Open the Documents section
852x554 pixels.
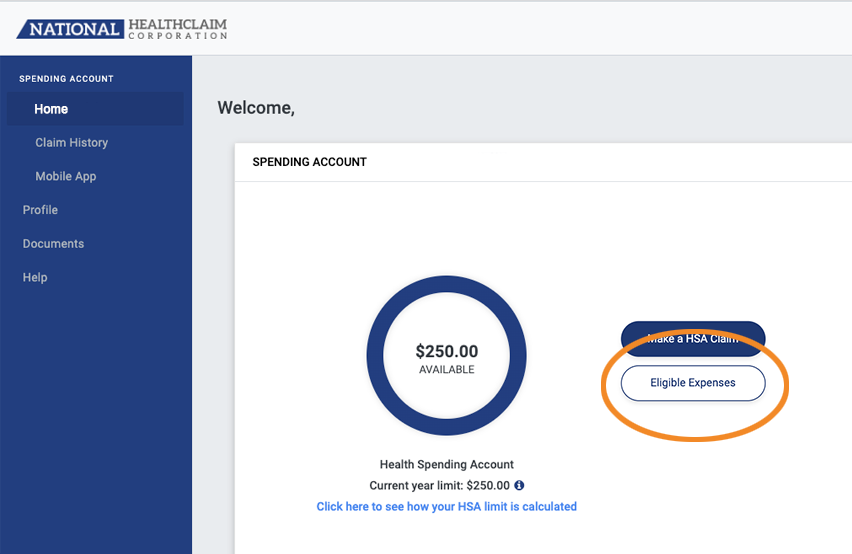(x=53, y=243)
